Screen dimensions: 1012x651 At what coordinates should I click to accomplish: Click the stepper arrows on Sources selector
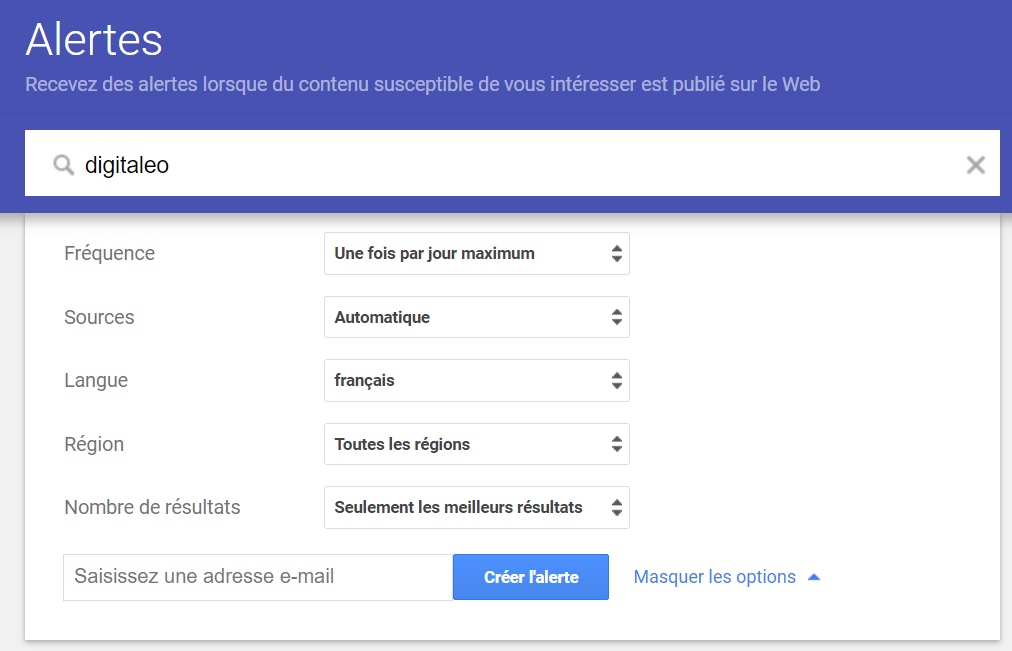tap(616, 317)
